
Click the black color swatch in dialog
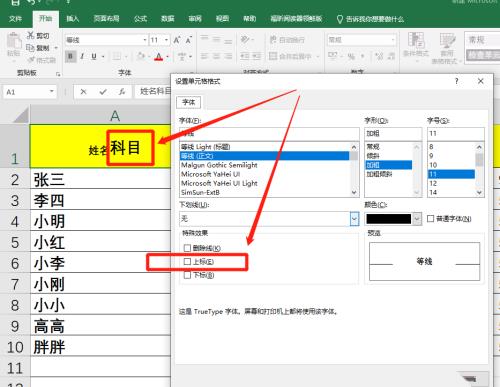[x=388, y=219]
